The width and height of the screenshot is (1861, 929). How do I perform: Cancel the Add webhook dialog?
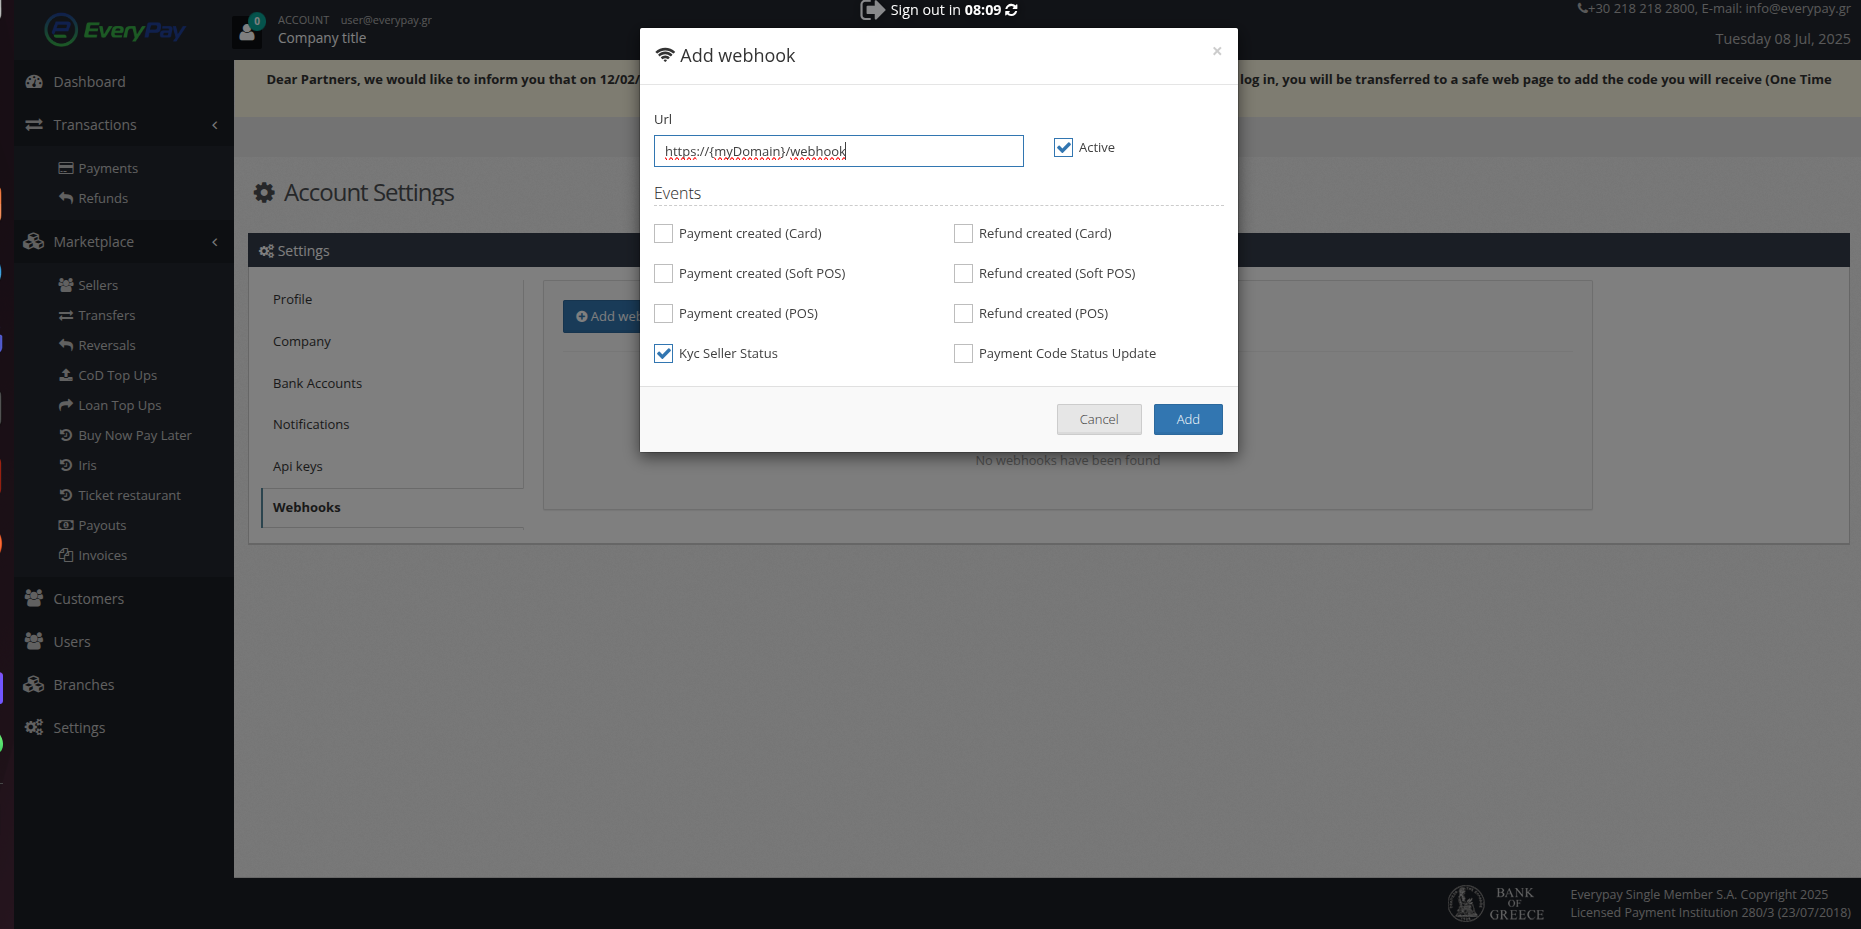pos(1099,419)
